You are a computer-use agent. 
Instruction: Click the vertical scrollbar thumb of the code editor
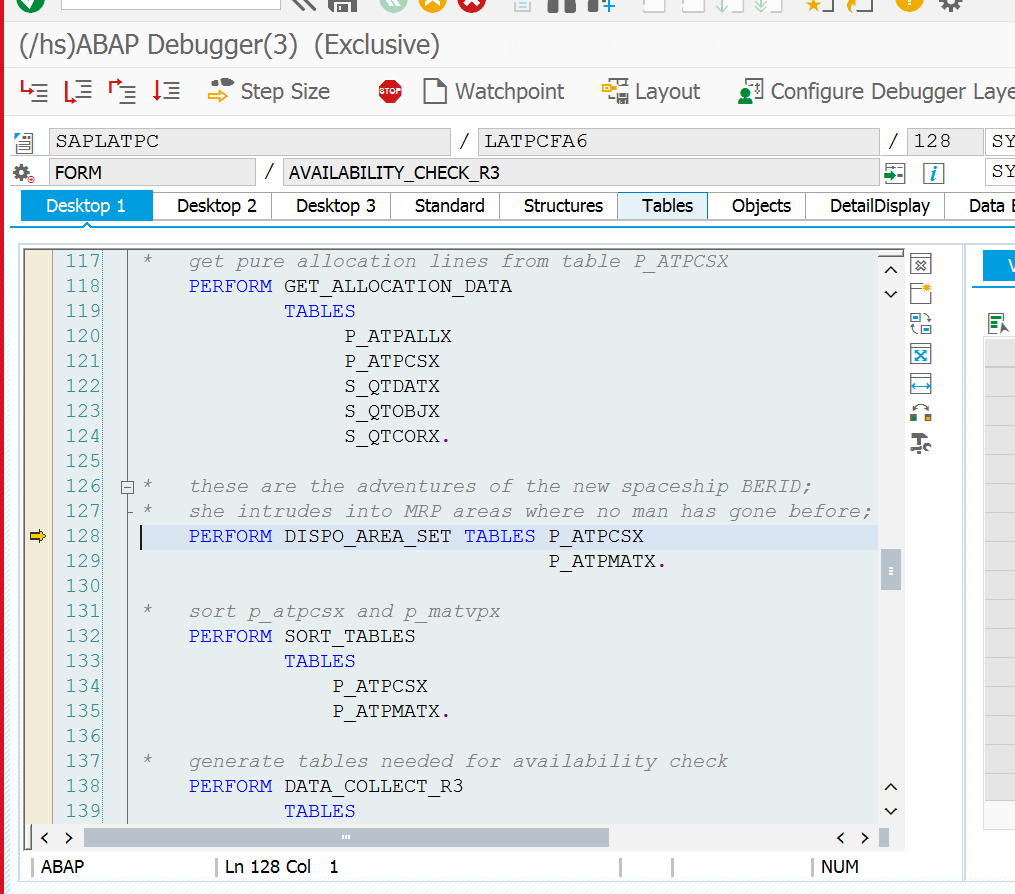891,570
